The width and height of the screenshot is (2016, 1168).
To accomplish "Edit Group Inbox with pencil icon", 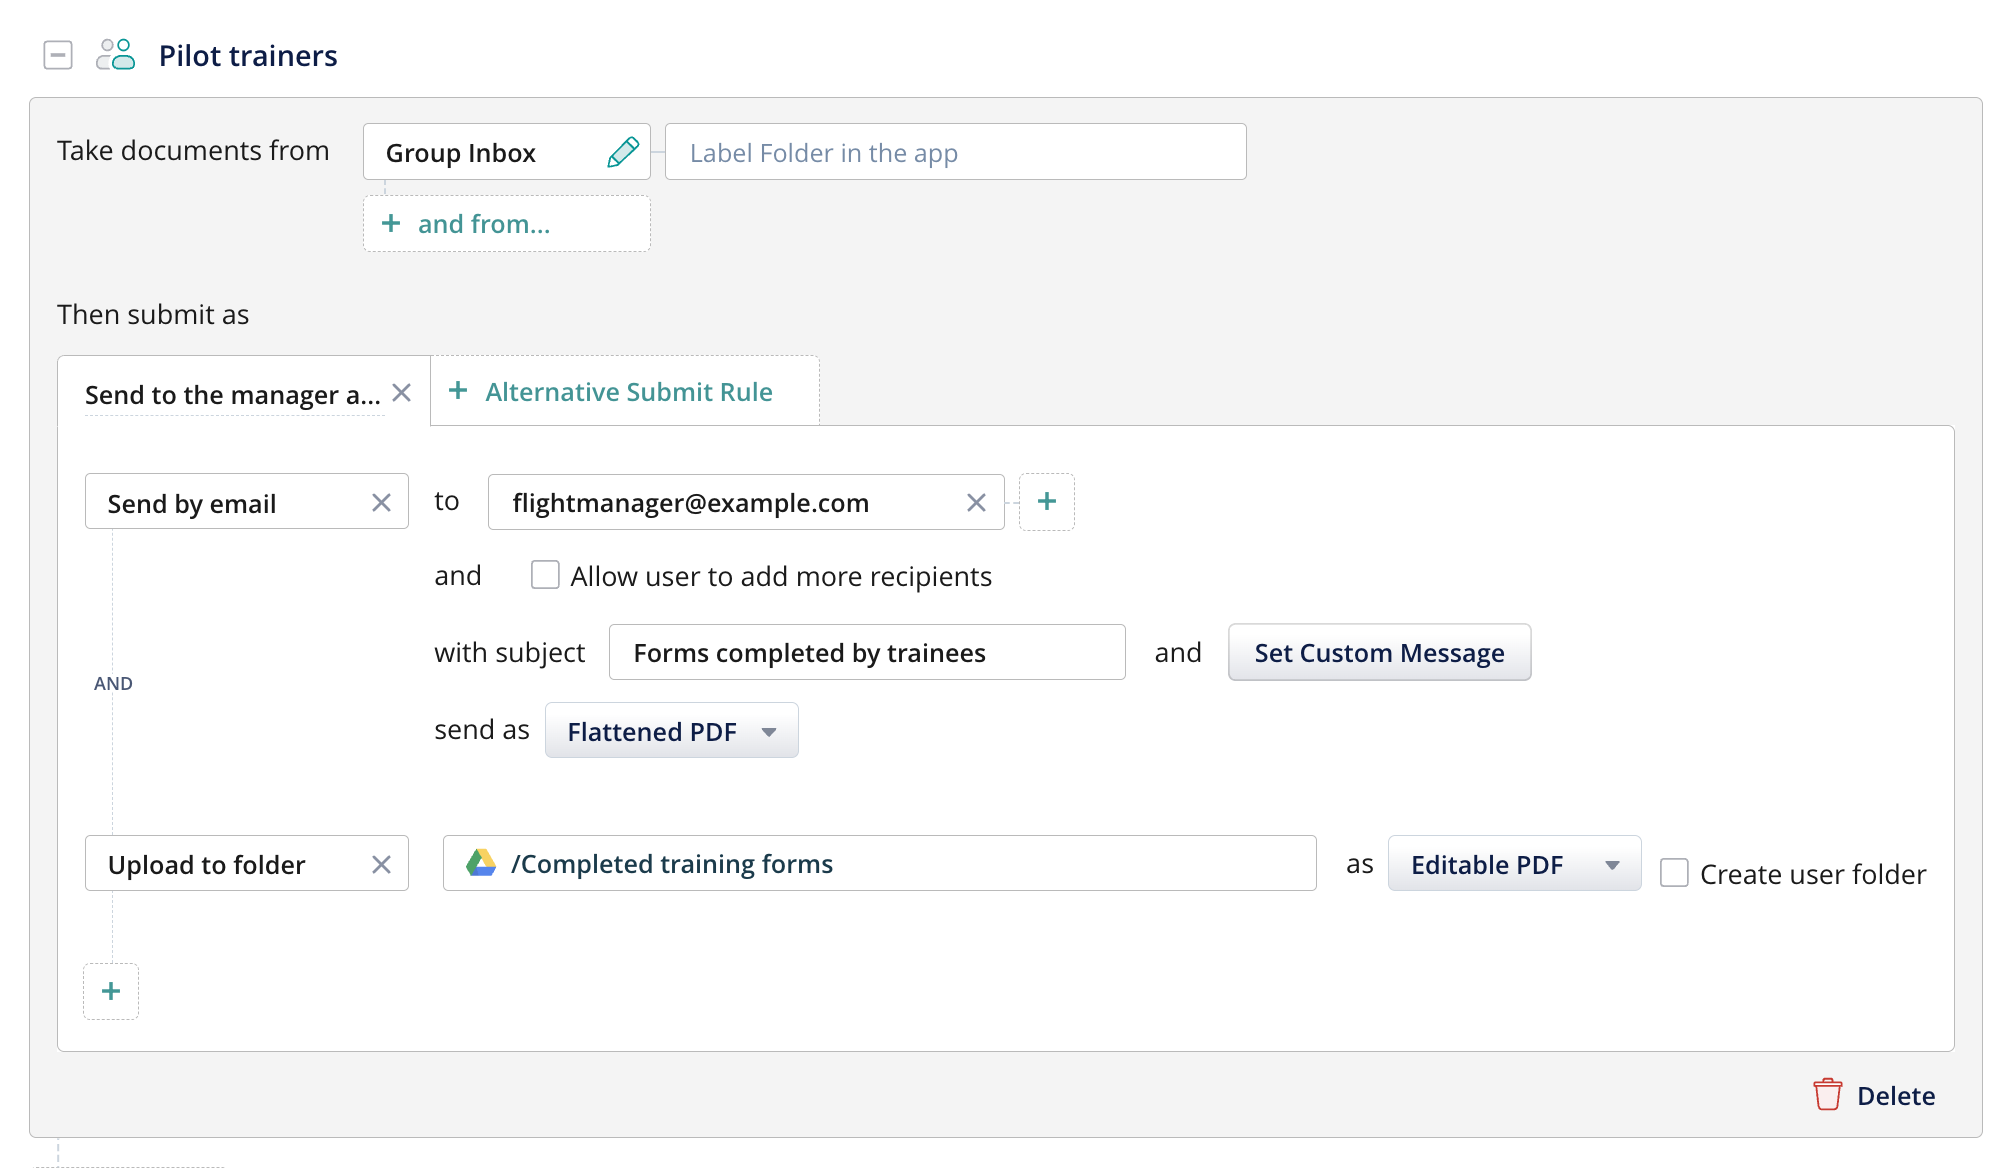I will tap(622, 152).
